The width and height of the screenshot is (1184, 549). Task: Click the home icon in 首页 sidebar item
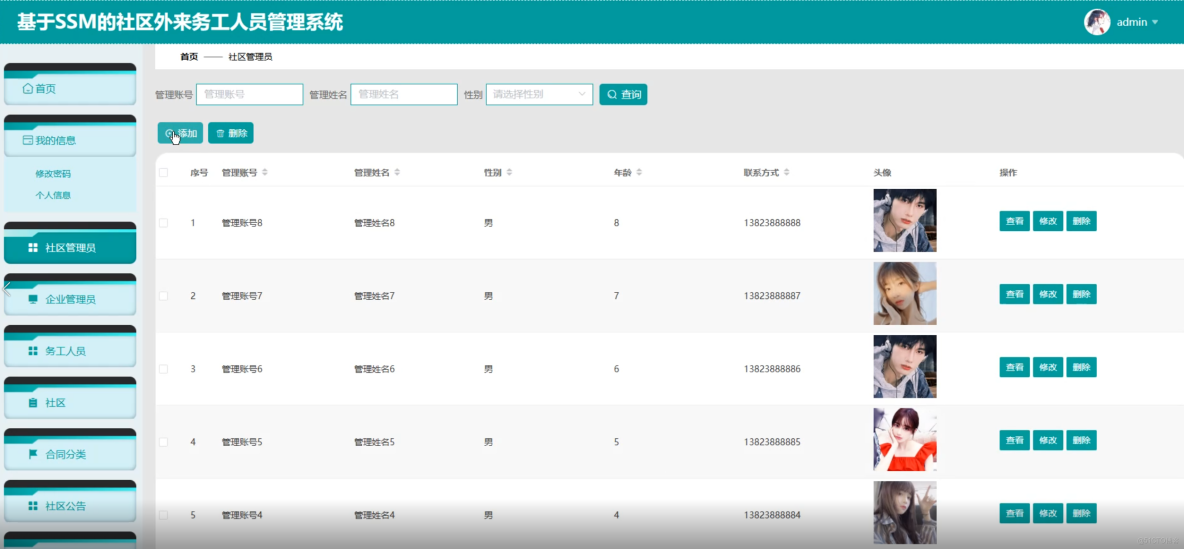(28, 89)
